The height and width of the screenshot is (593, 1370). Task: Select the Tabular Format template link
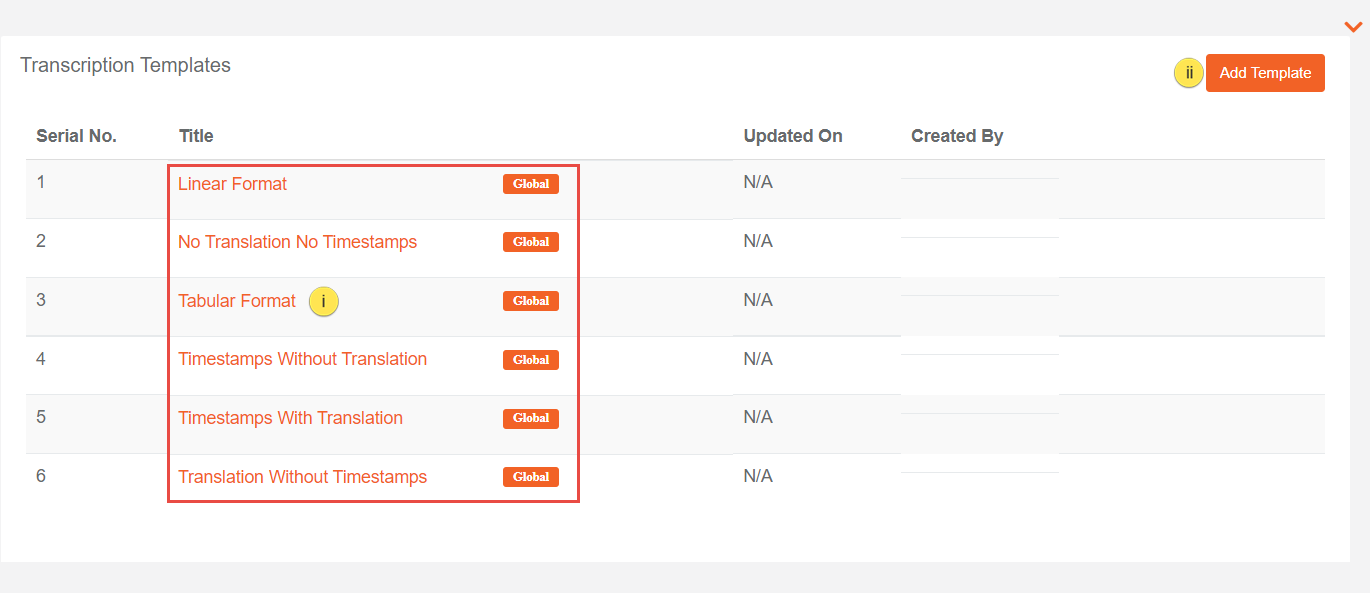point(237,301)
